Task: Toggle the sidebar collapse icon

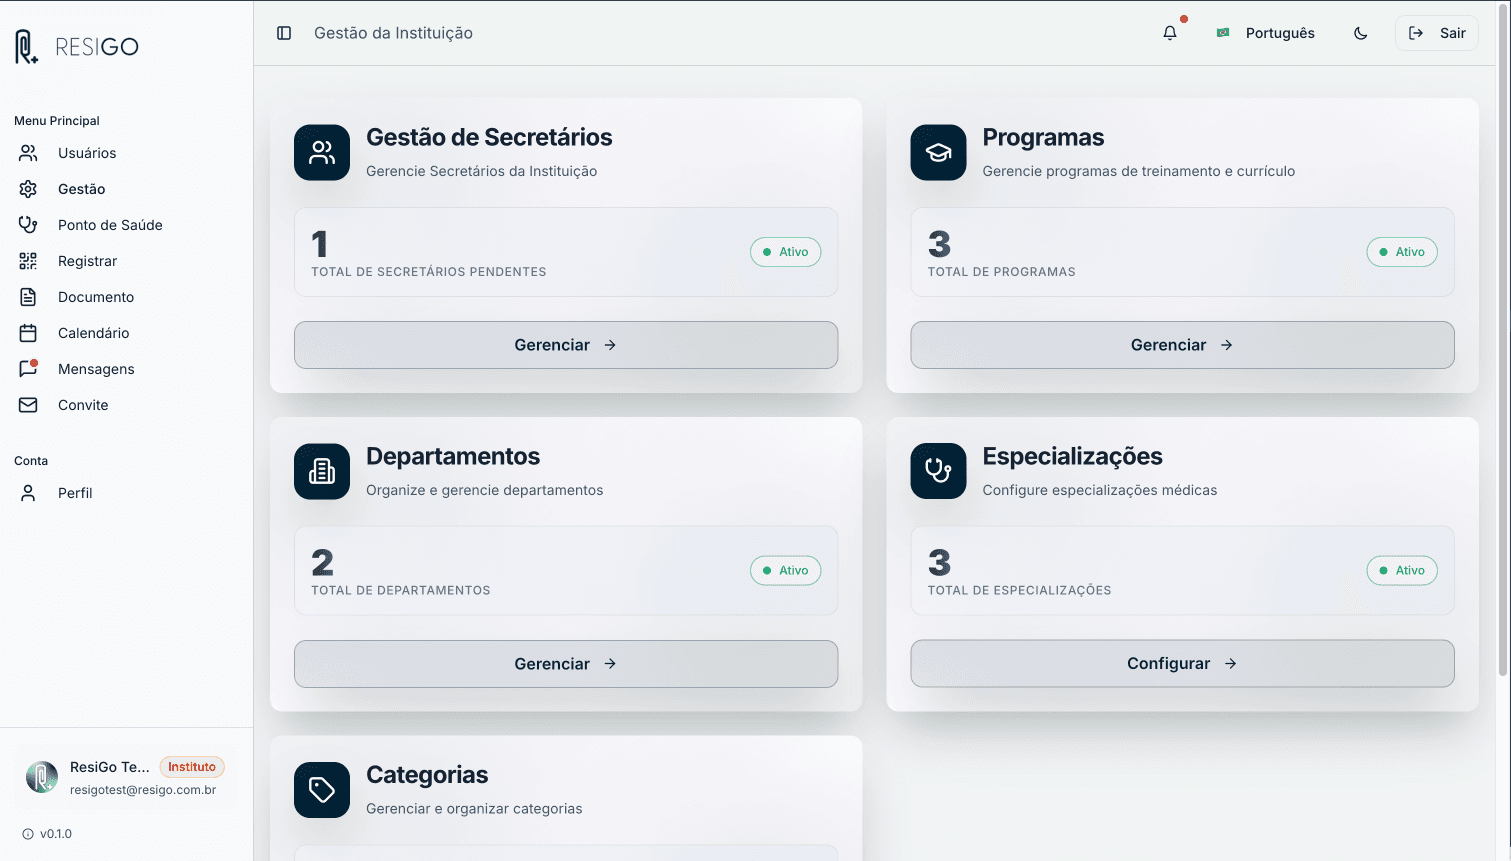Action: 284,33
